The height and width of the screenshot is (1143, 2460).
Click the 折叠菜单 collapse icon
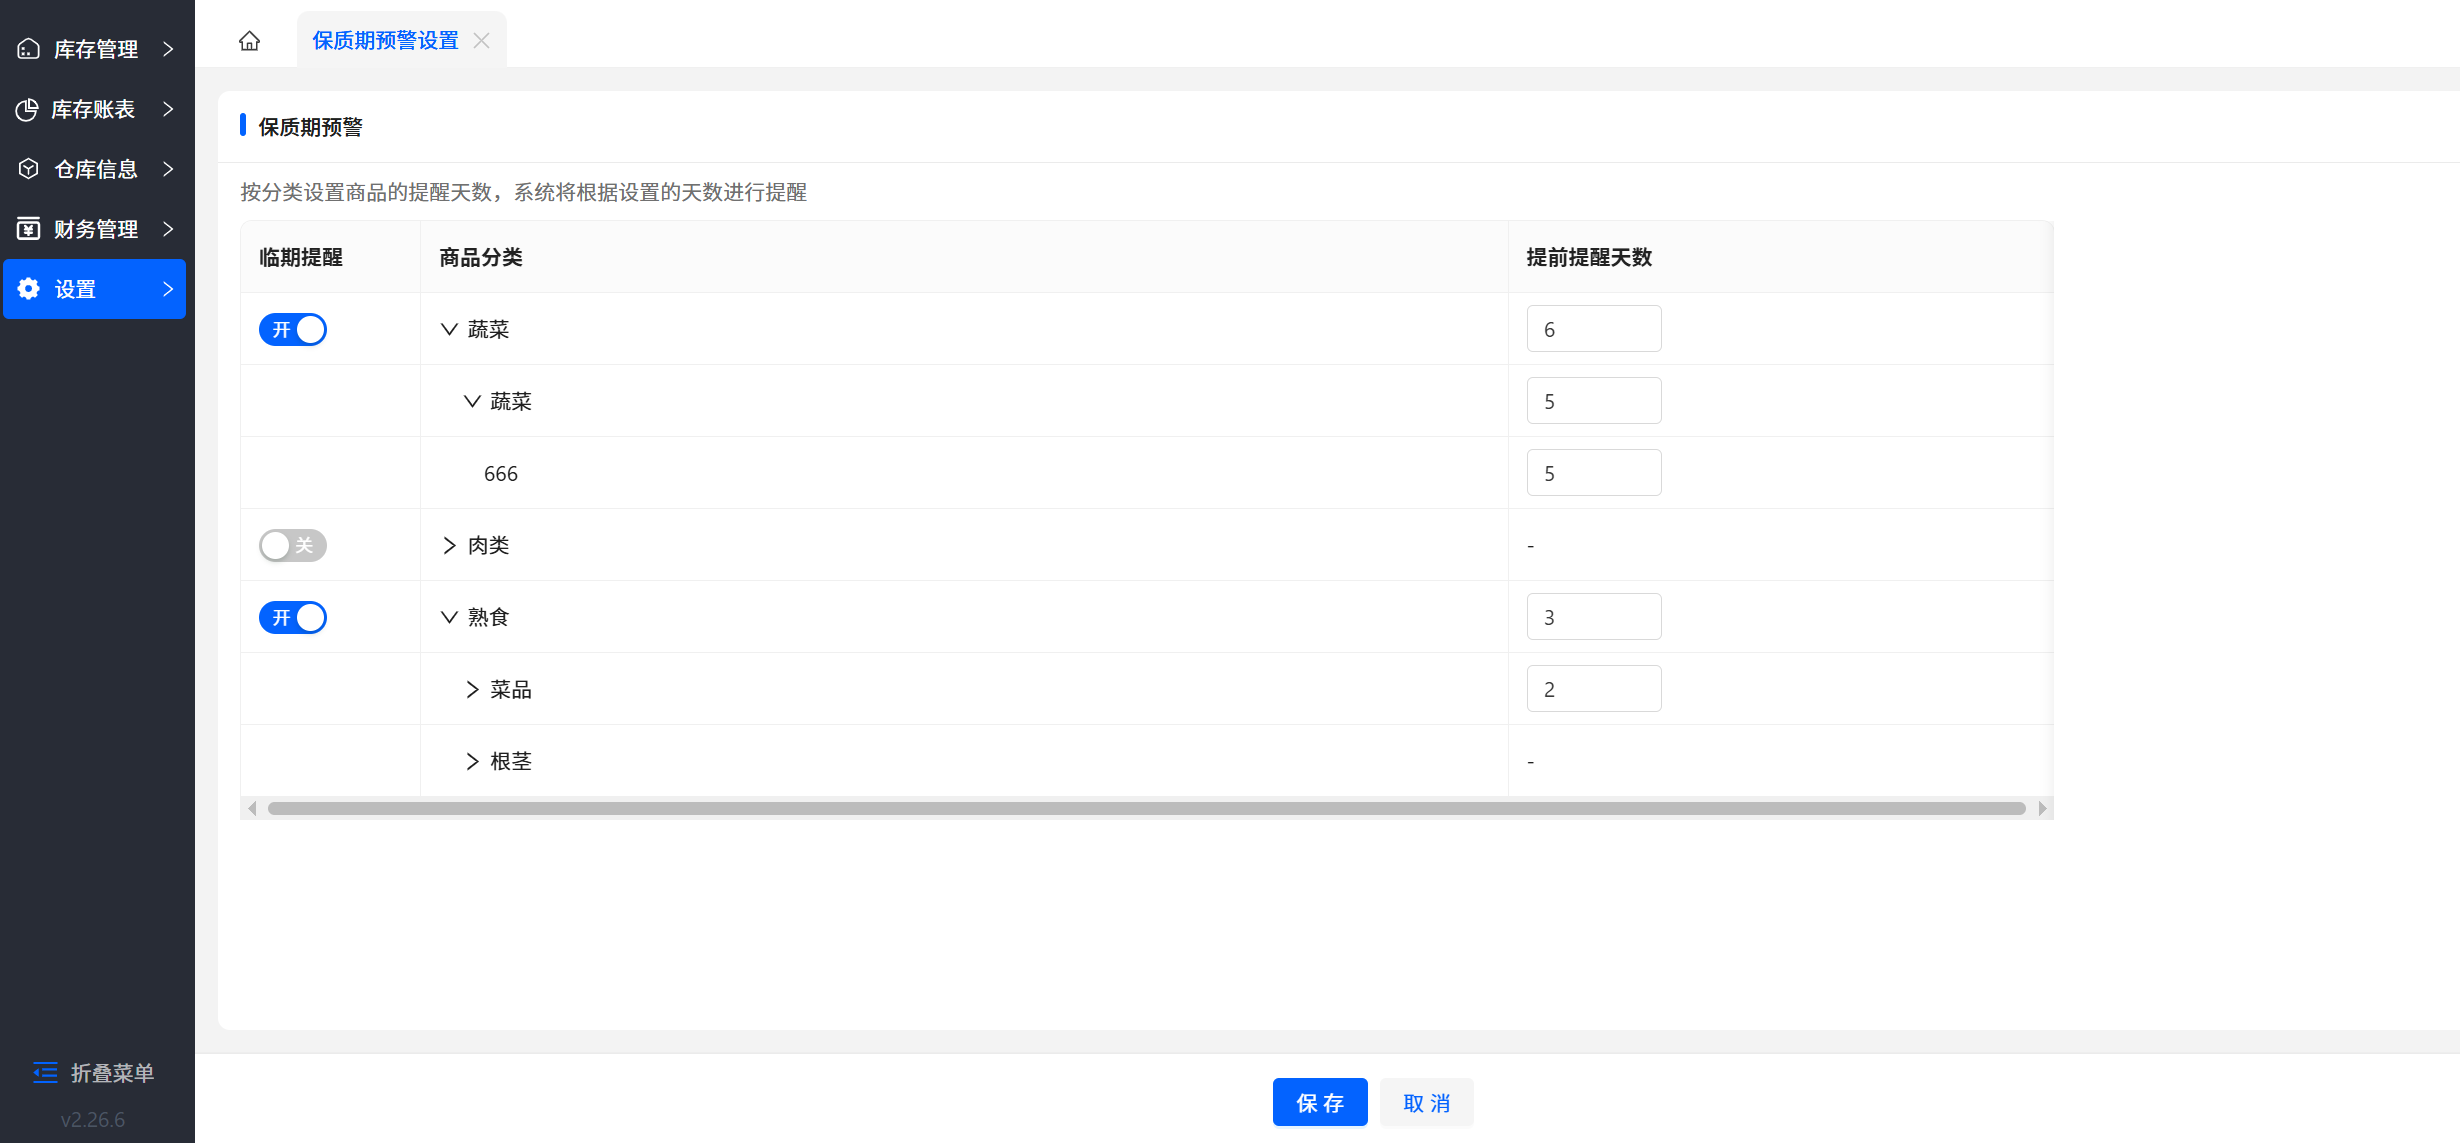coord(45,1073)
